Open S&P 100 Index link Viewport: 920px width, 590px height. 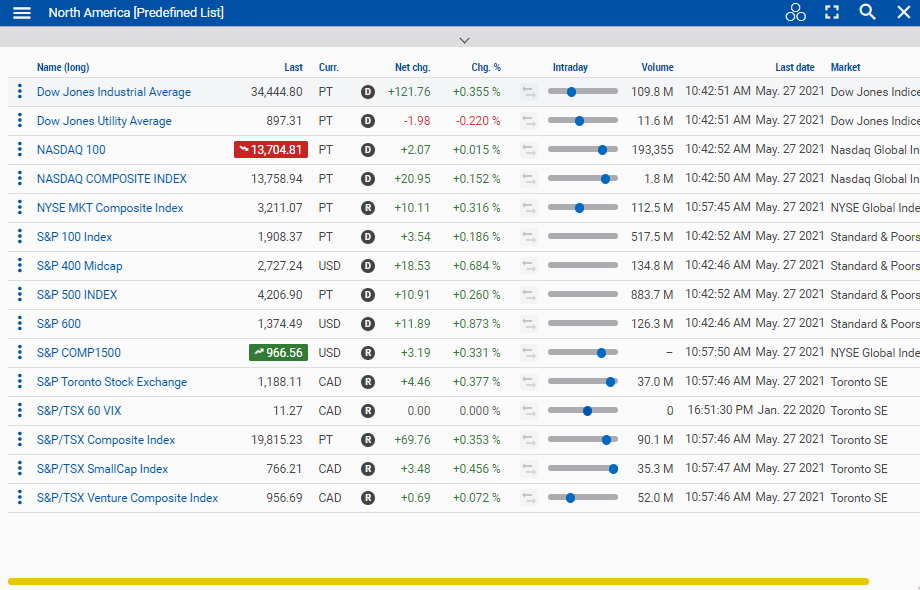point(75,236)
